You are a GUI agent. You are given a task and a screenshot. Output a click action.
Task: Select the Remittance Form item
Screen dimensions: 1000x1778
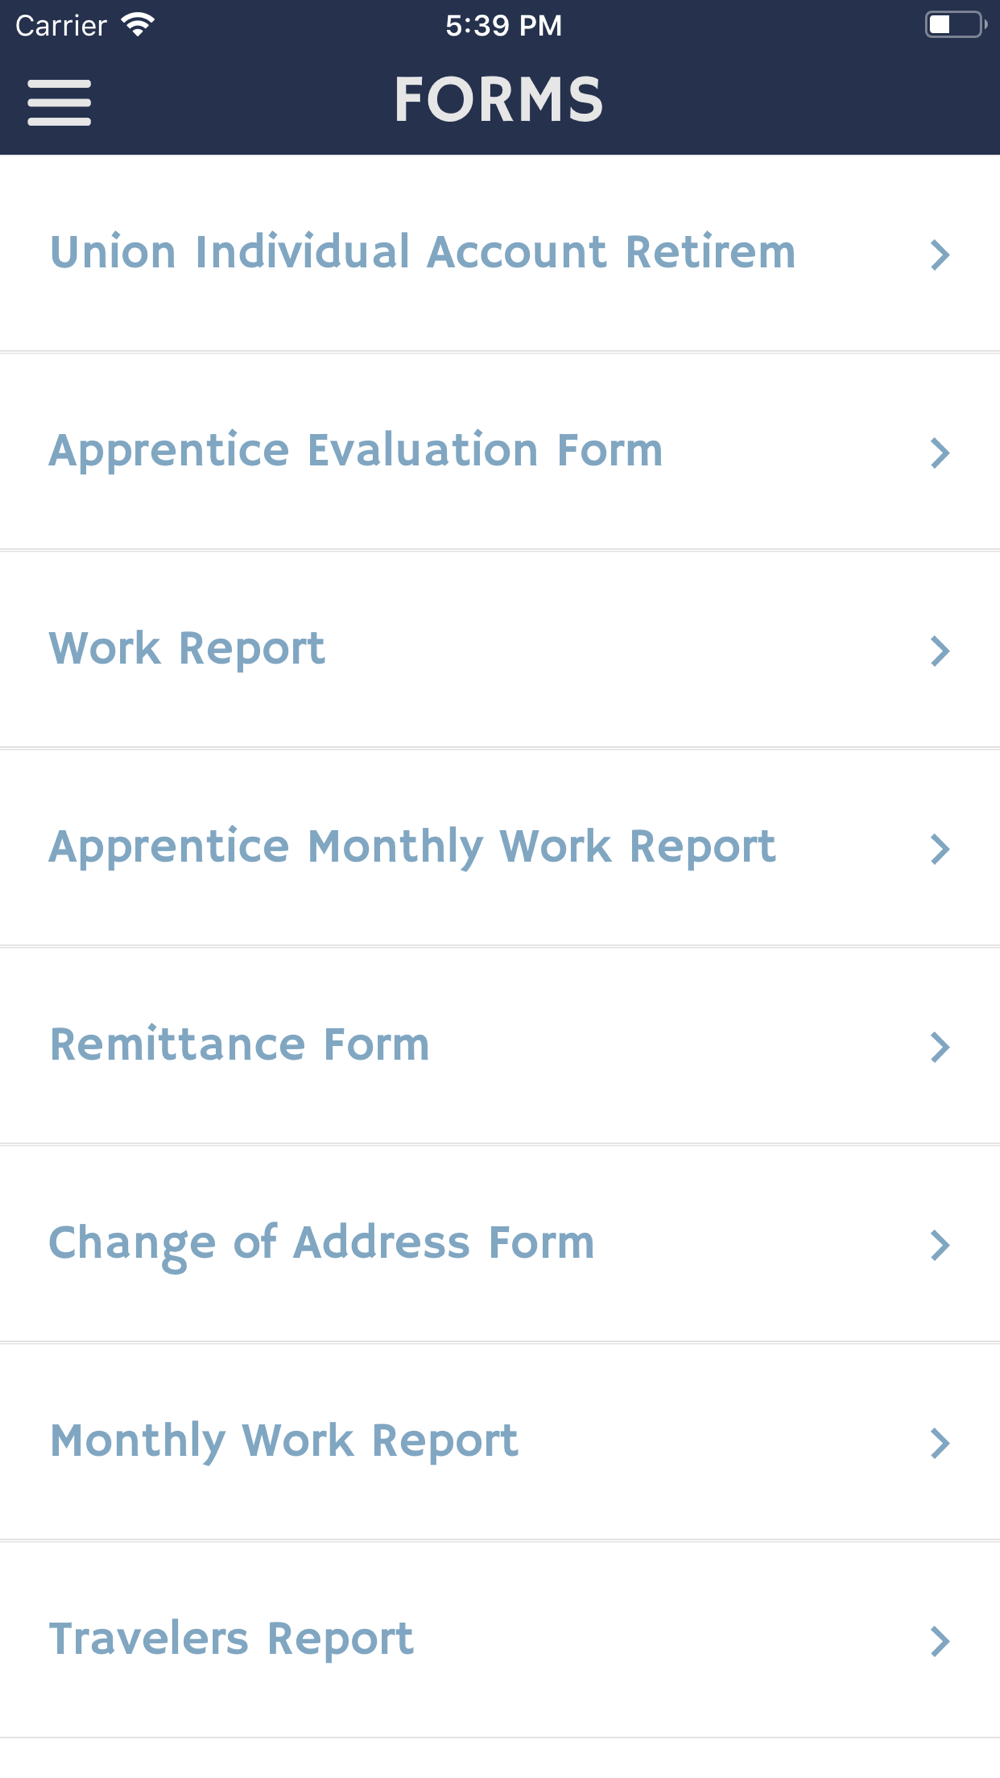pyautogui.click(x=500, y=1045)
